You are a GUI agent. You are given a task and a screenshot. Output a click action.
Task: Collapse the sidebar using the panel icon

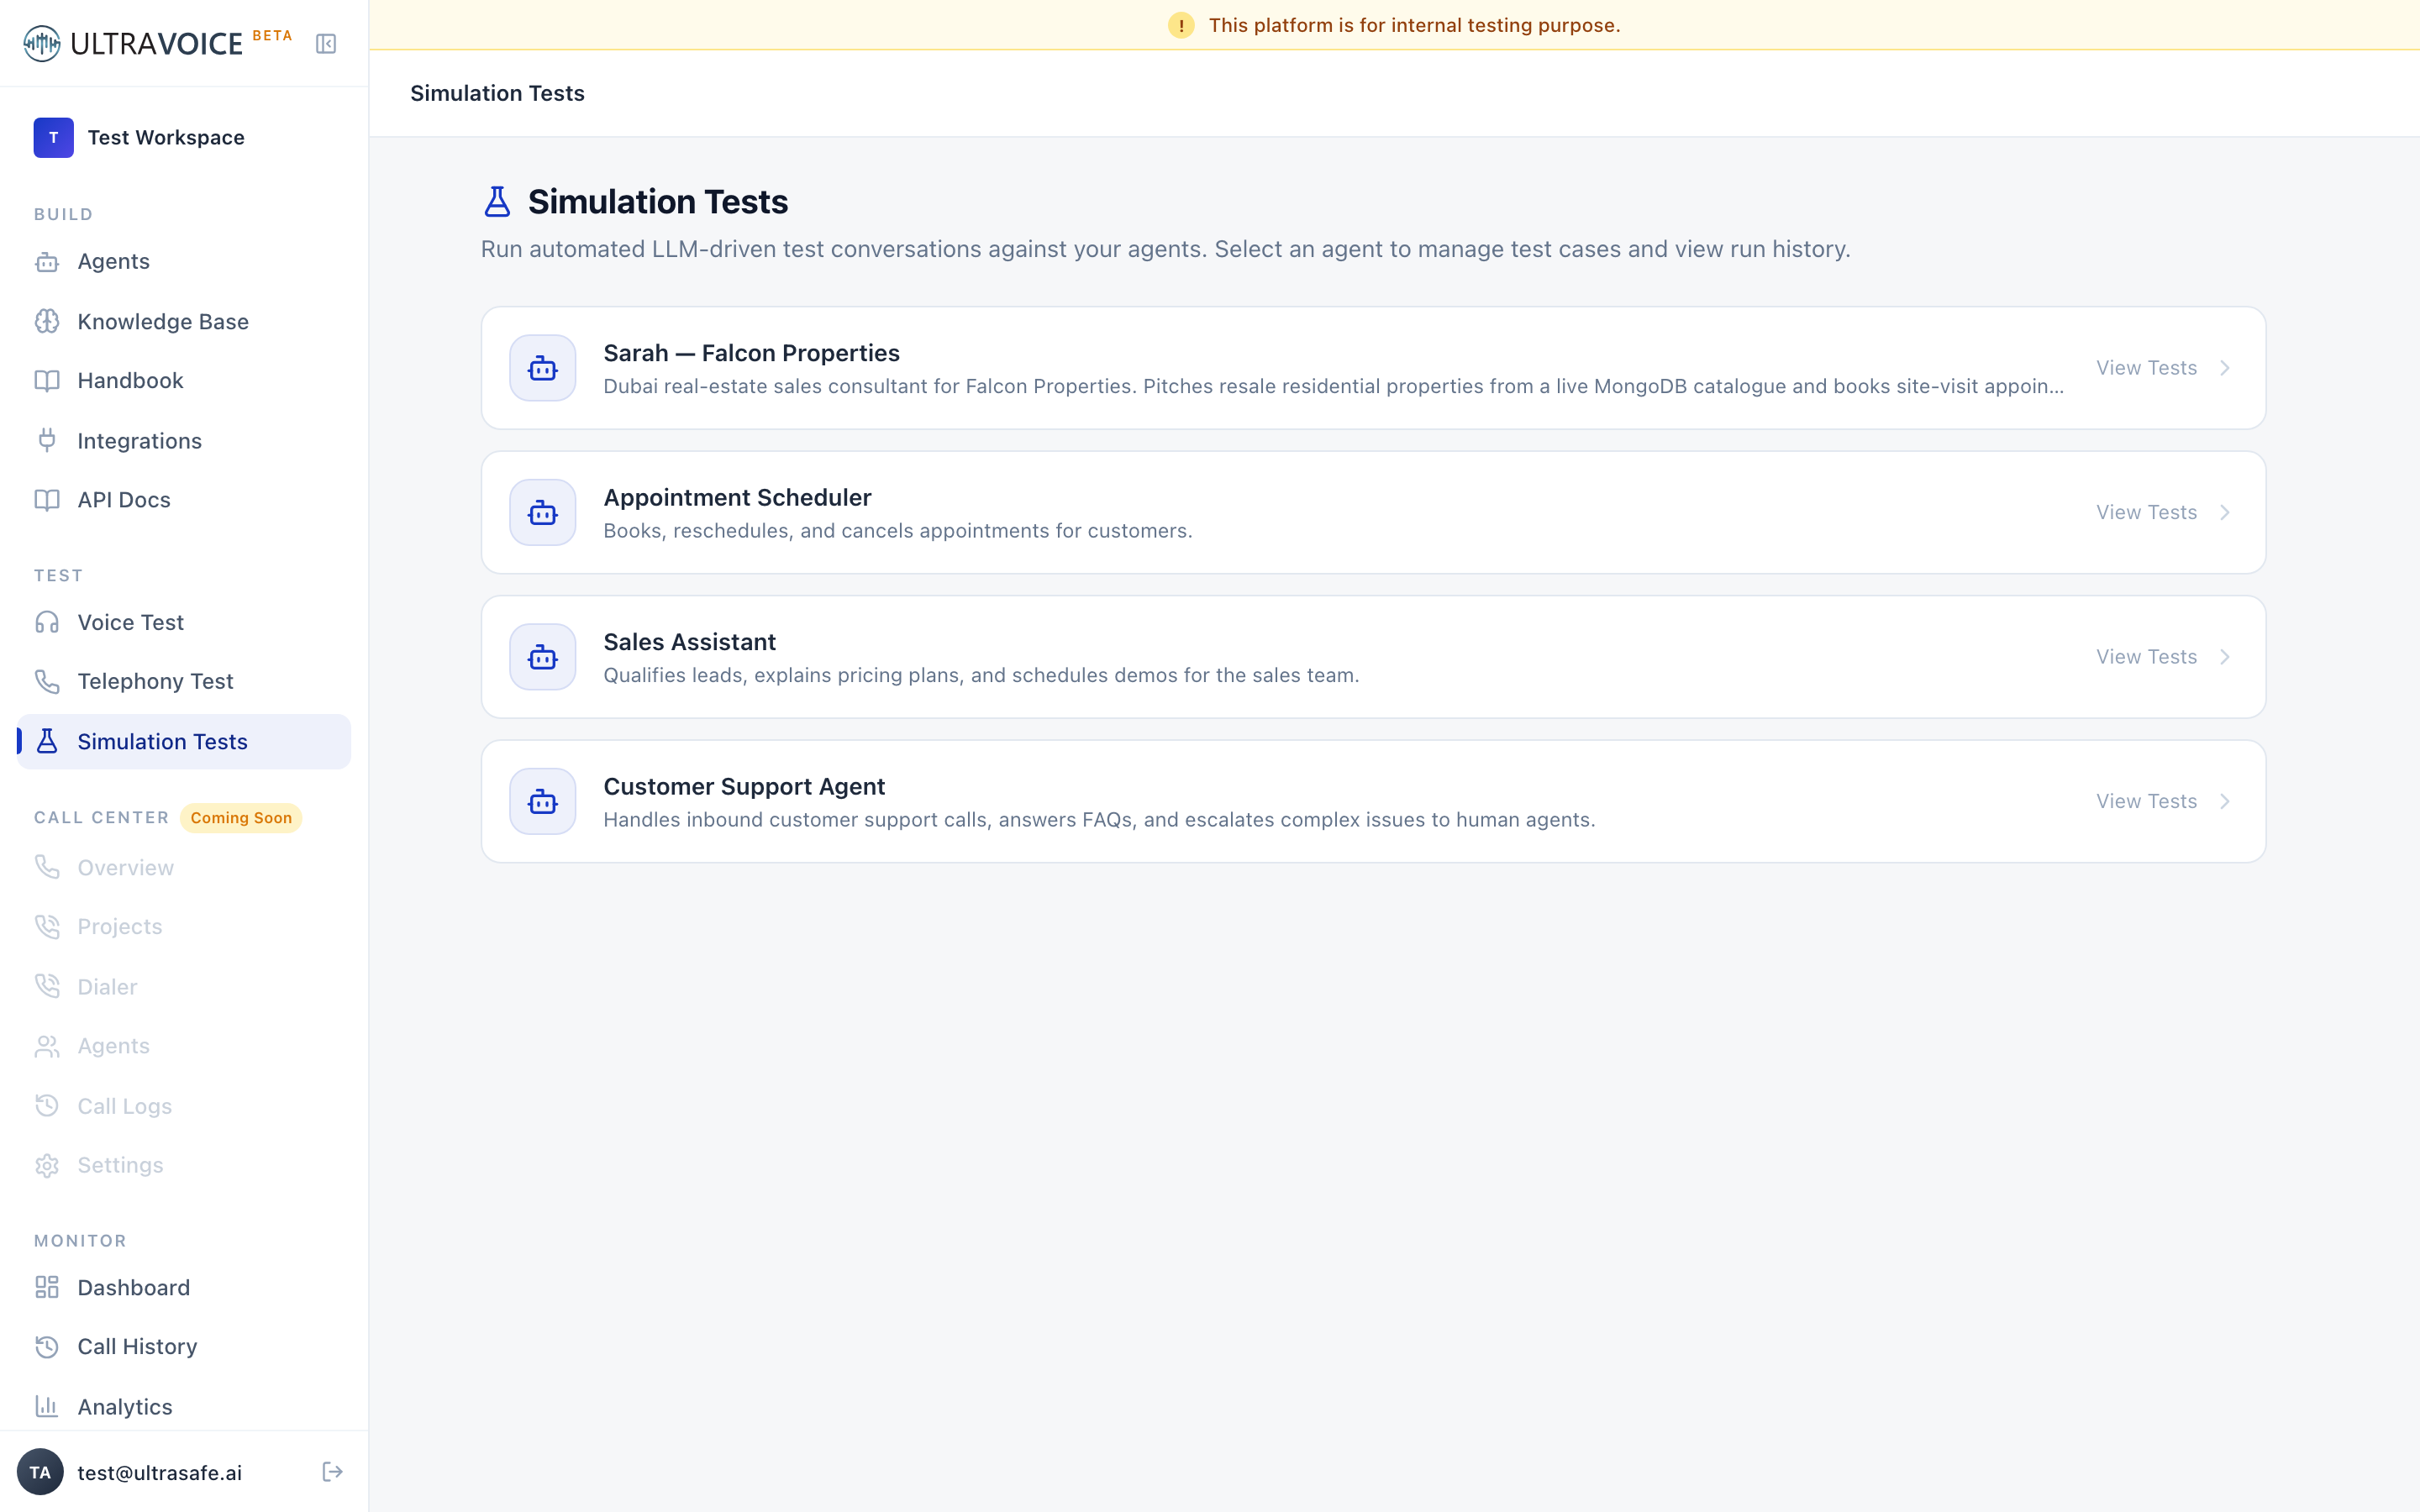tap(326, 43)
